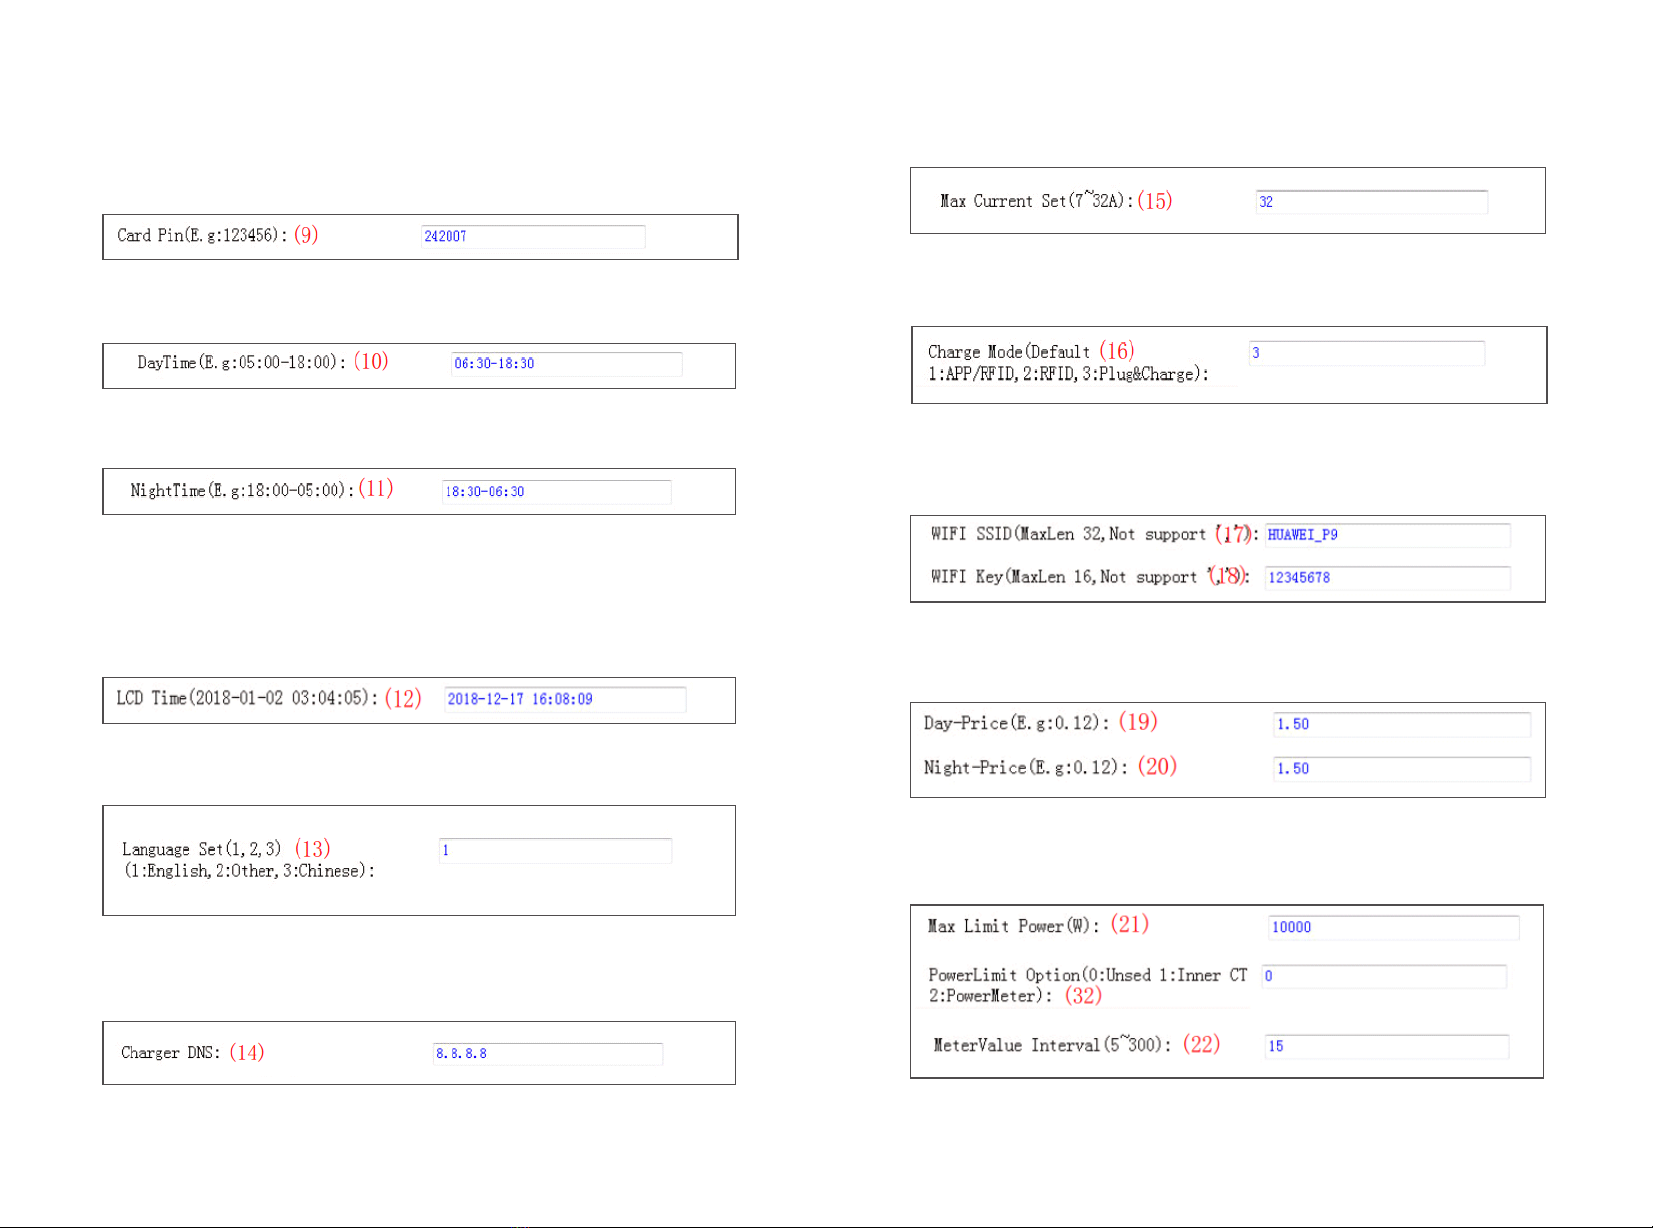Click the 'Language Set(1,2,3)' label
Screen dimensions: 1653x1228
202,849
